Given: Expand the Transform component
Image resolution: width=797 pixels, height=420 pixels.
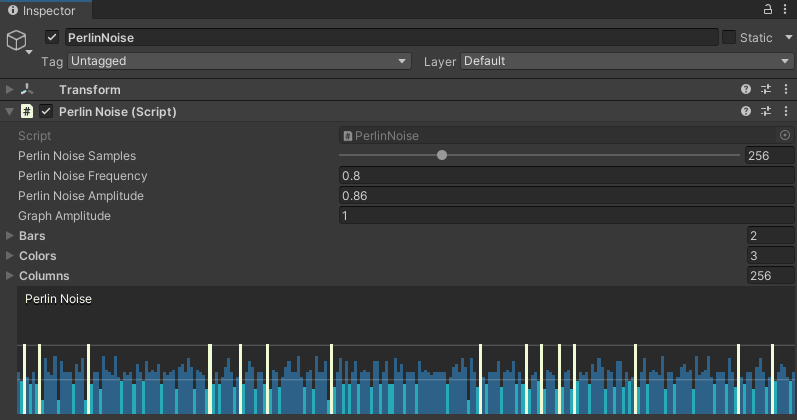Looking at the screenshot, I should [9, 89].
